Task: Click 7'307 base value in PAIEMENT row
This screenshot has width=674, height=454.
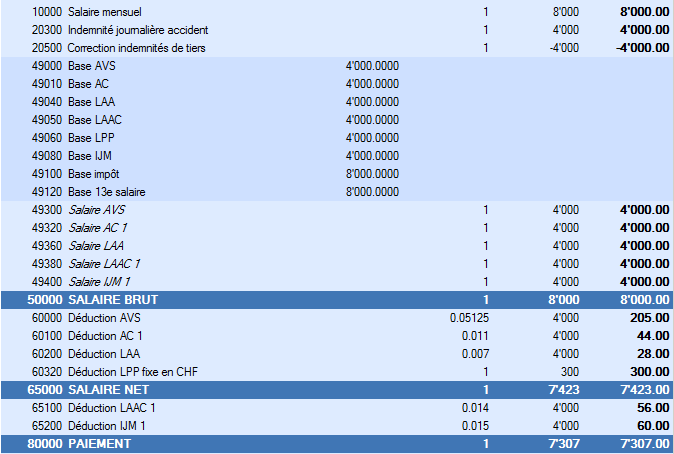Action: coord(564,444)
